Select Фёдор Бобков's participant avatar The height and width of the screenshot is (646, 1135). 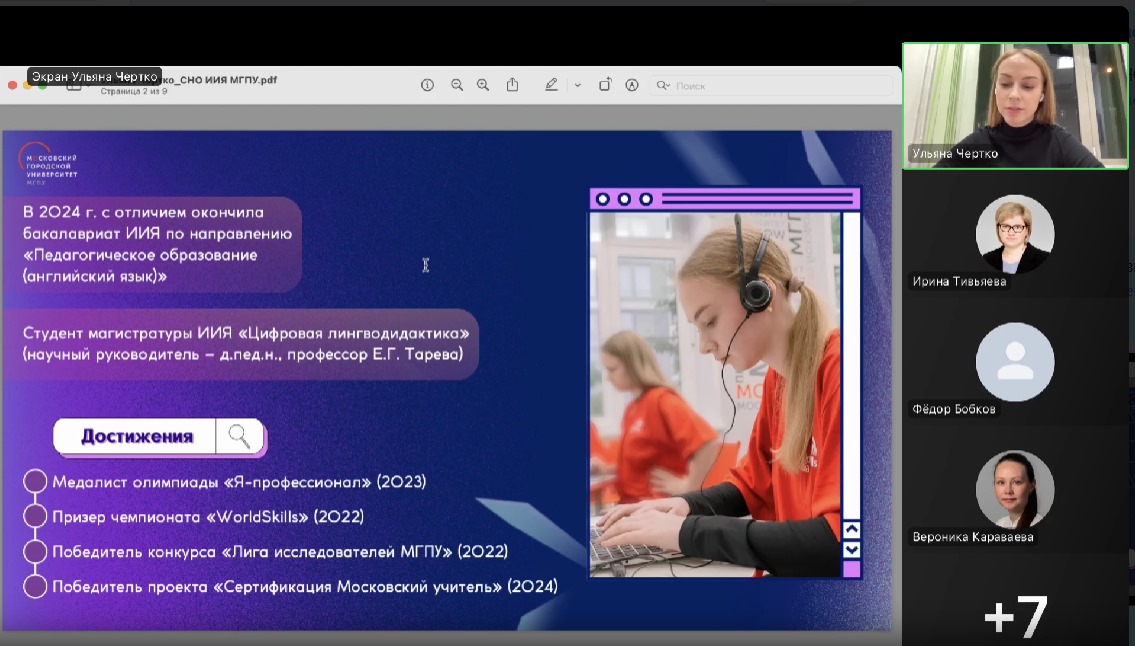(x=1014, y=362)
